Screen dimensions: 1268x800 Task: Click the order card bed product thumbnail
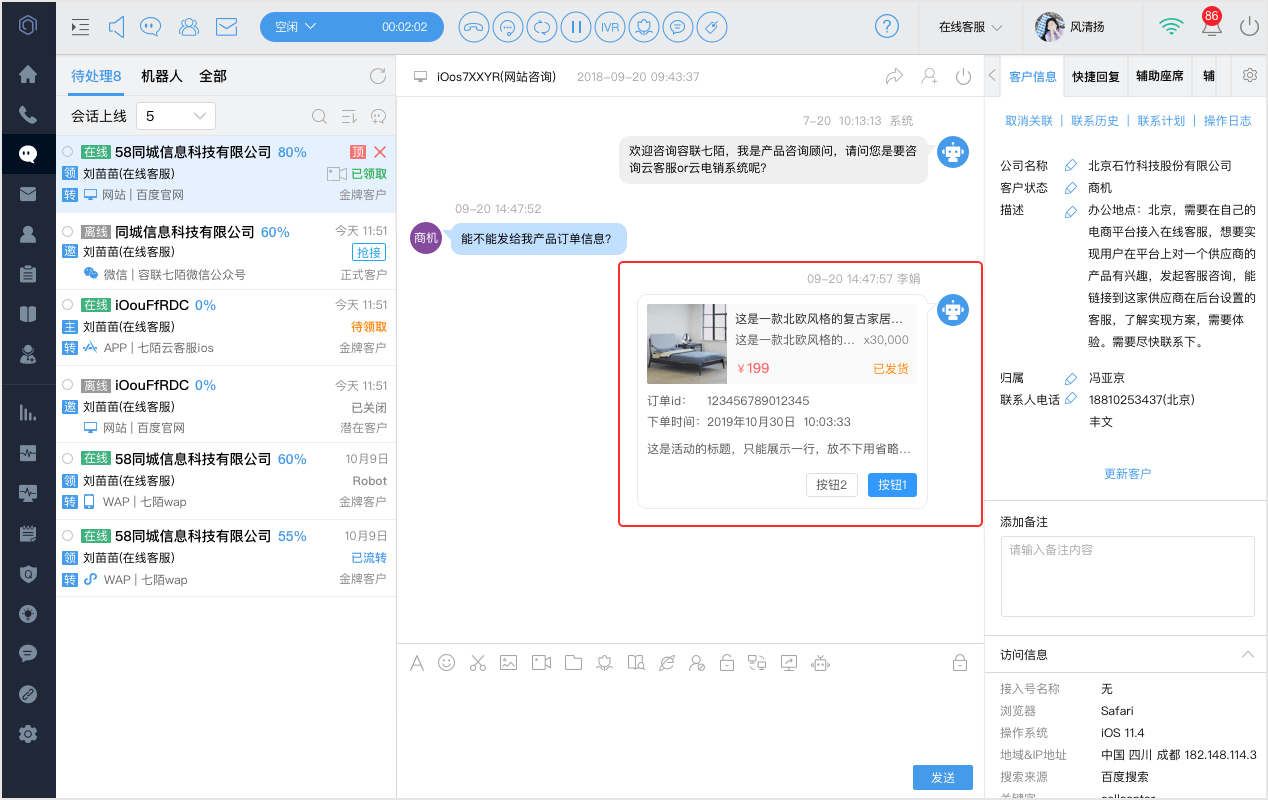687,344
